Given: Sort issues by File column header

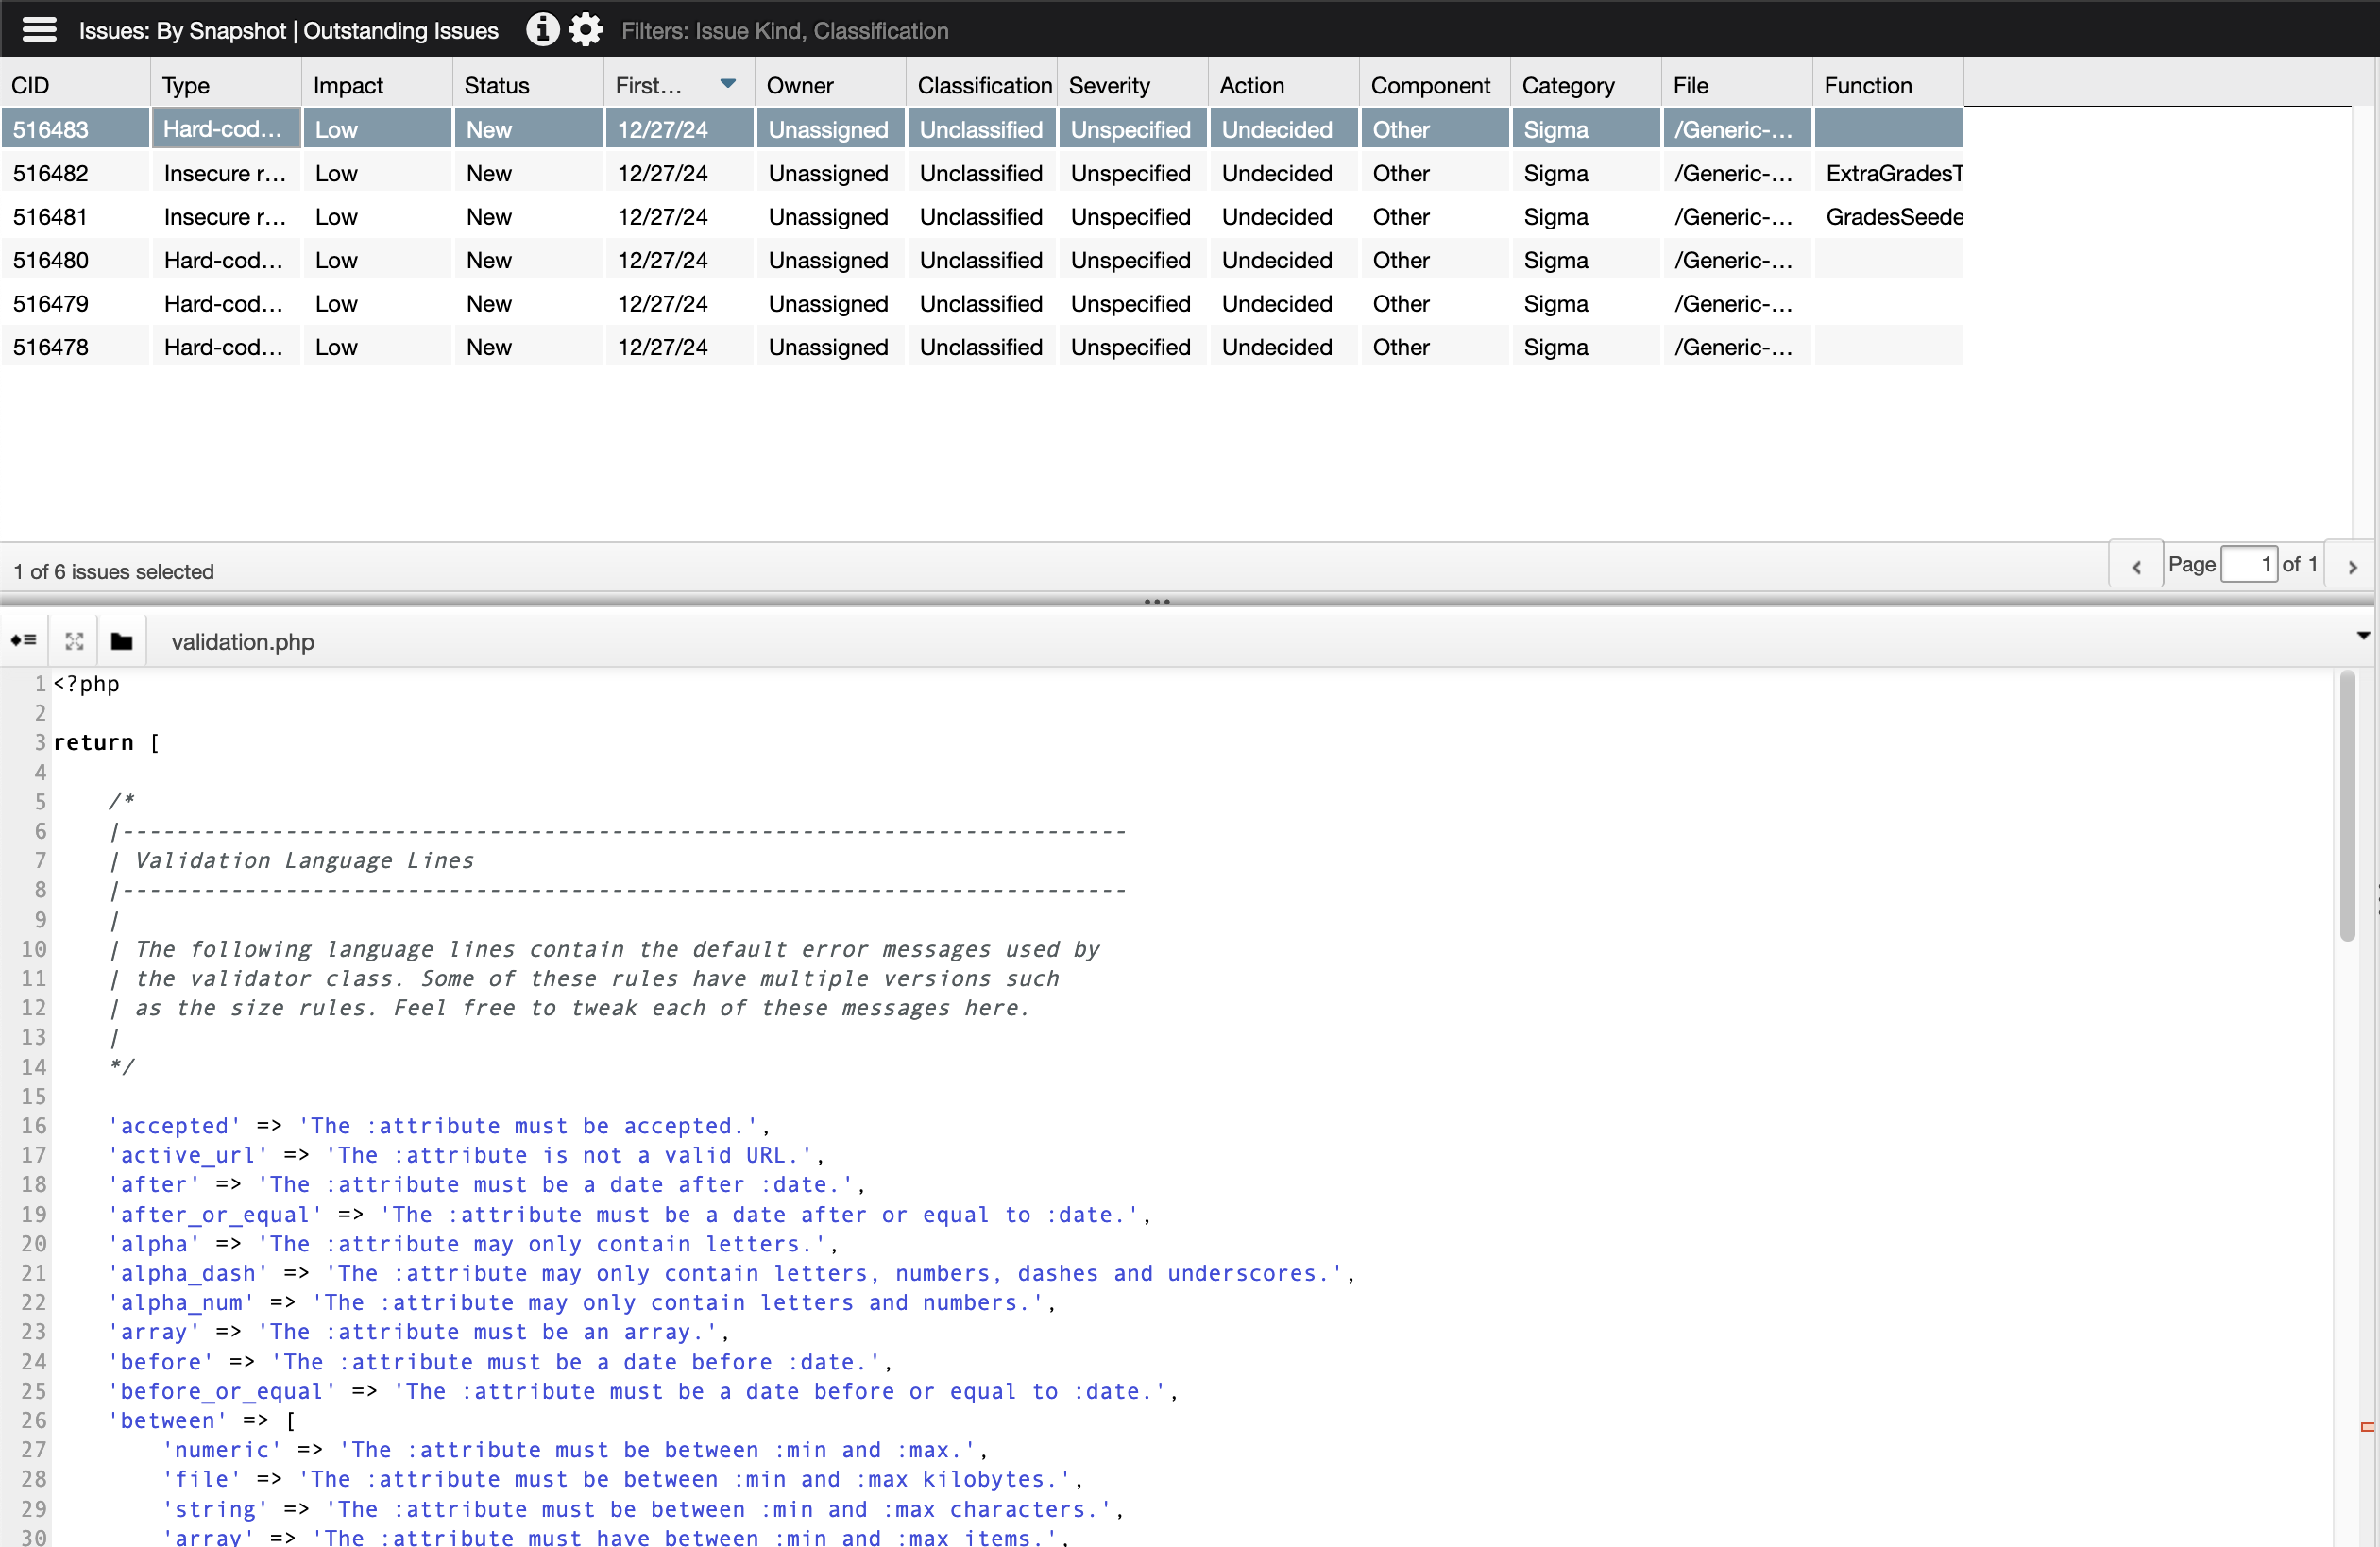Looking at the screenshot, I should coord(1737,85).
